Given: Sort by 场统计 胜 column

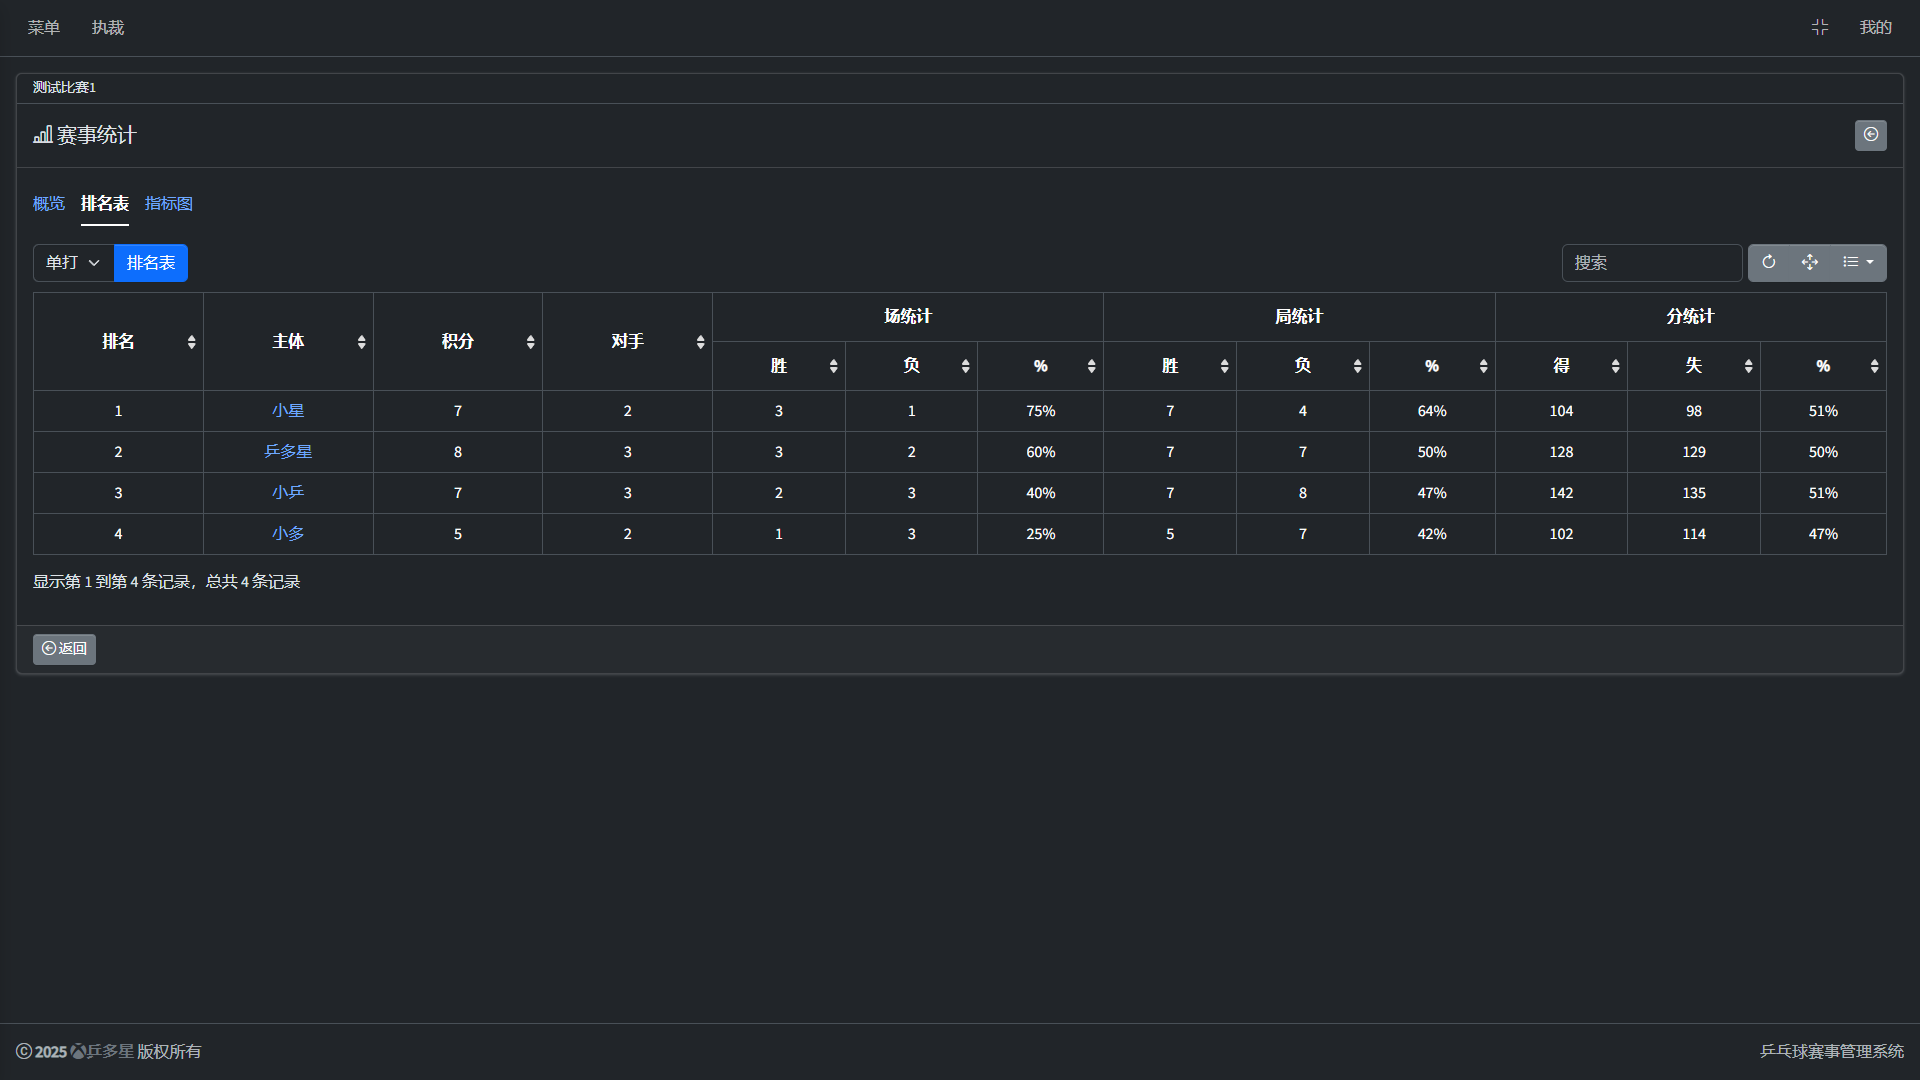Looking at the screenshot, I should [x=779, y=366].
